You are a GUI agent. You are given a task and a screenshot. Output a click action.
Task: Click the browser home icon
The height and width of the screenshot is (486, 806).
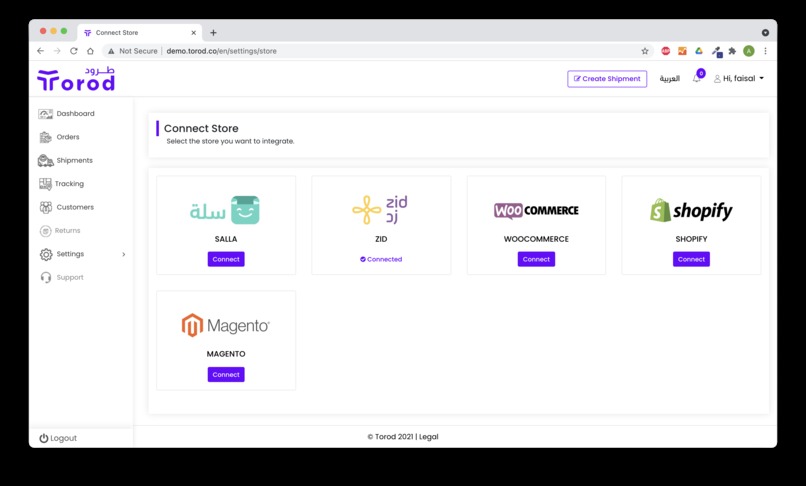[90, 51]
